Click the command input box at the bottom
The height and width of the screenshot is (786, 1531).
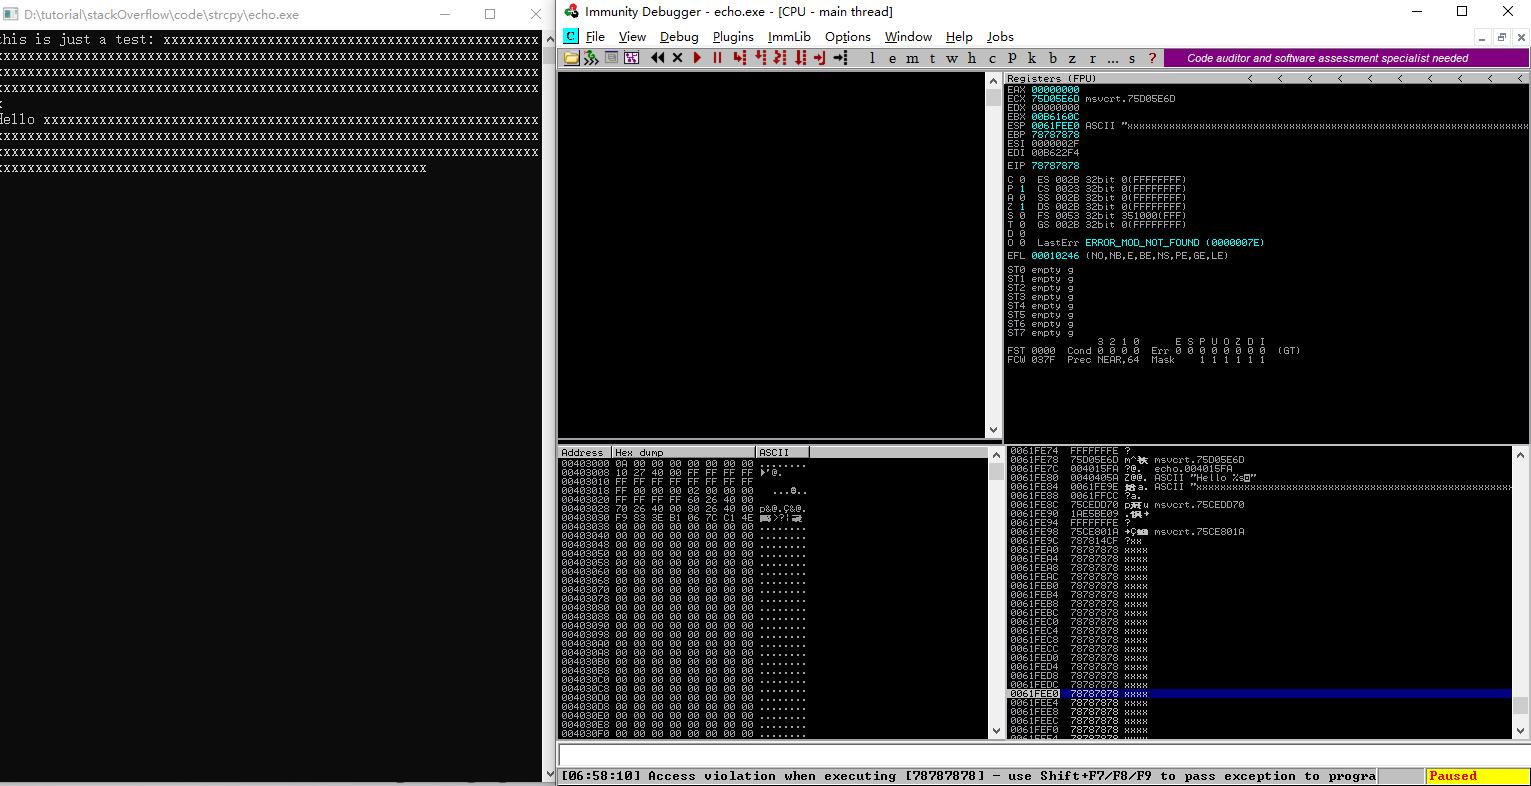pos(1043,755)
